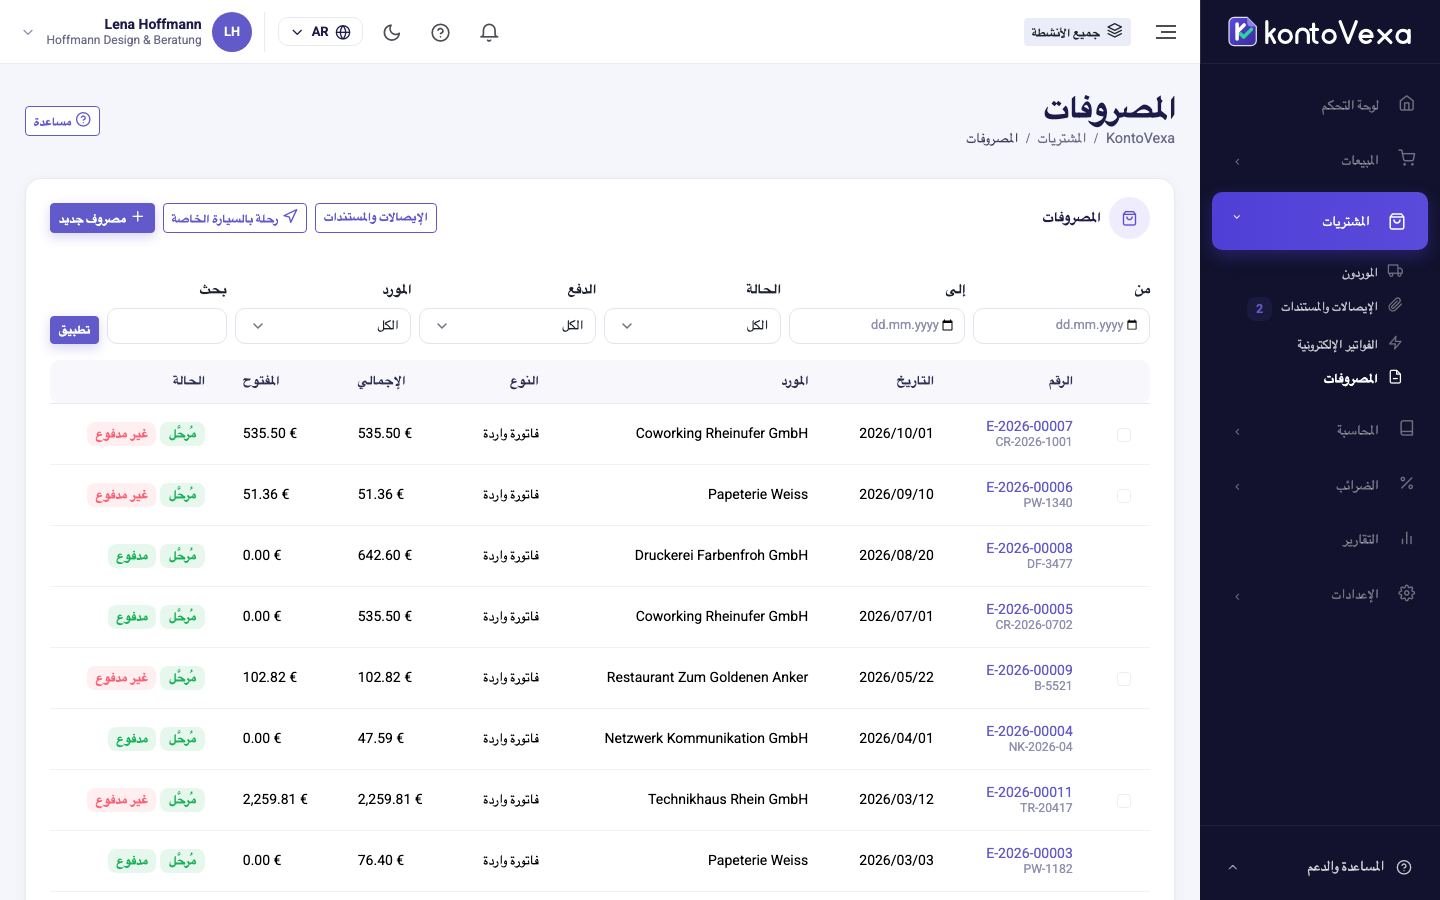Click the الإيصالات والمستندات header button

tap(376, 218)
